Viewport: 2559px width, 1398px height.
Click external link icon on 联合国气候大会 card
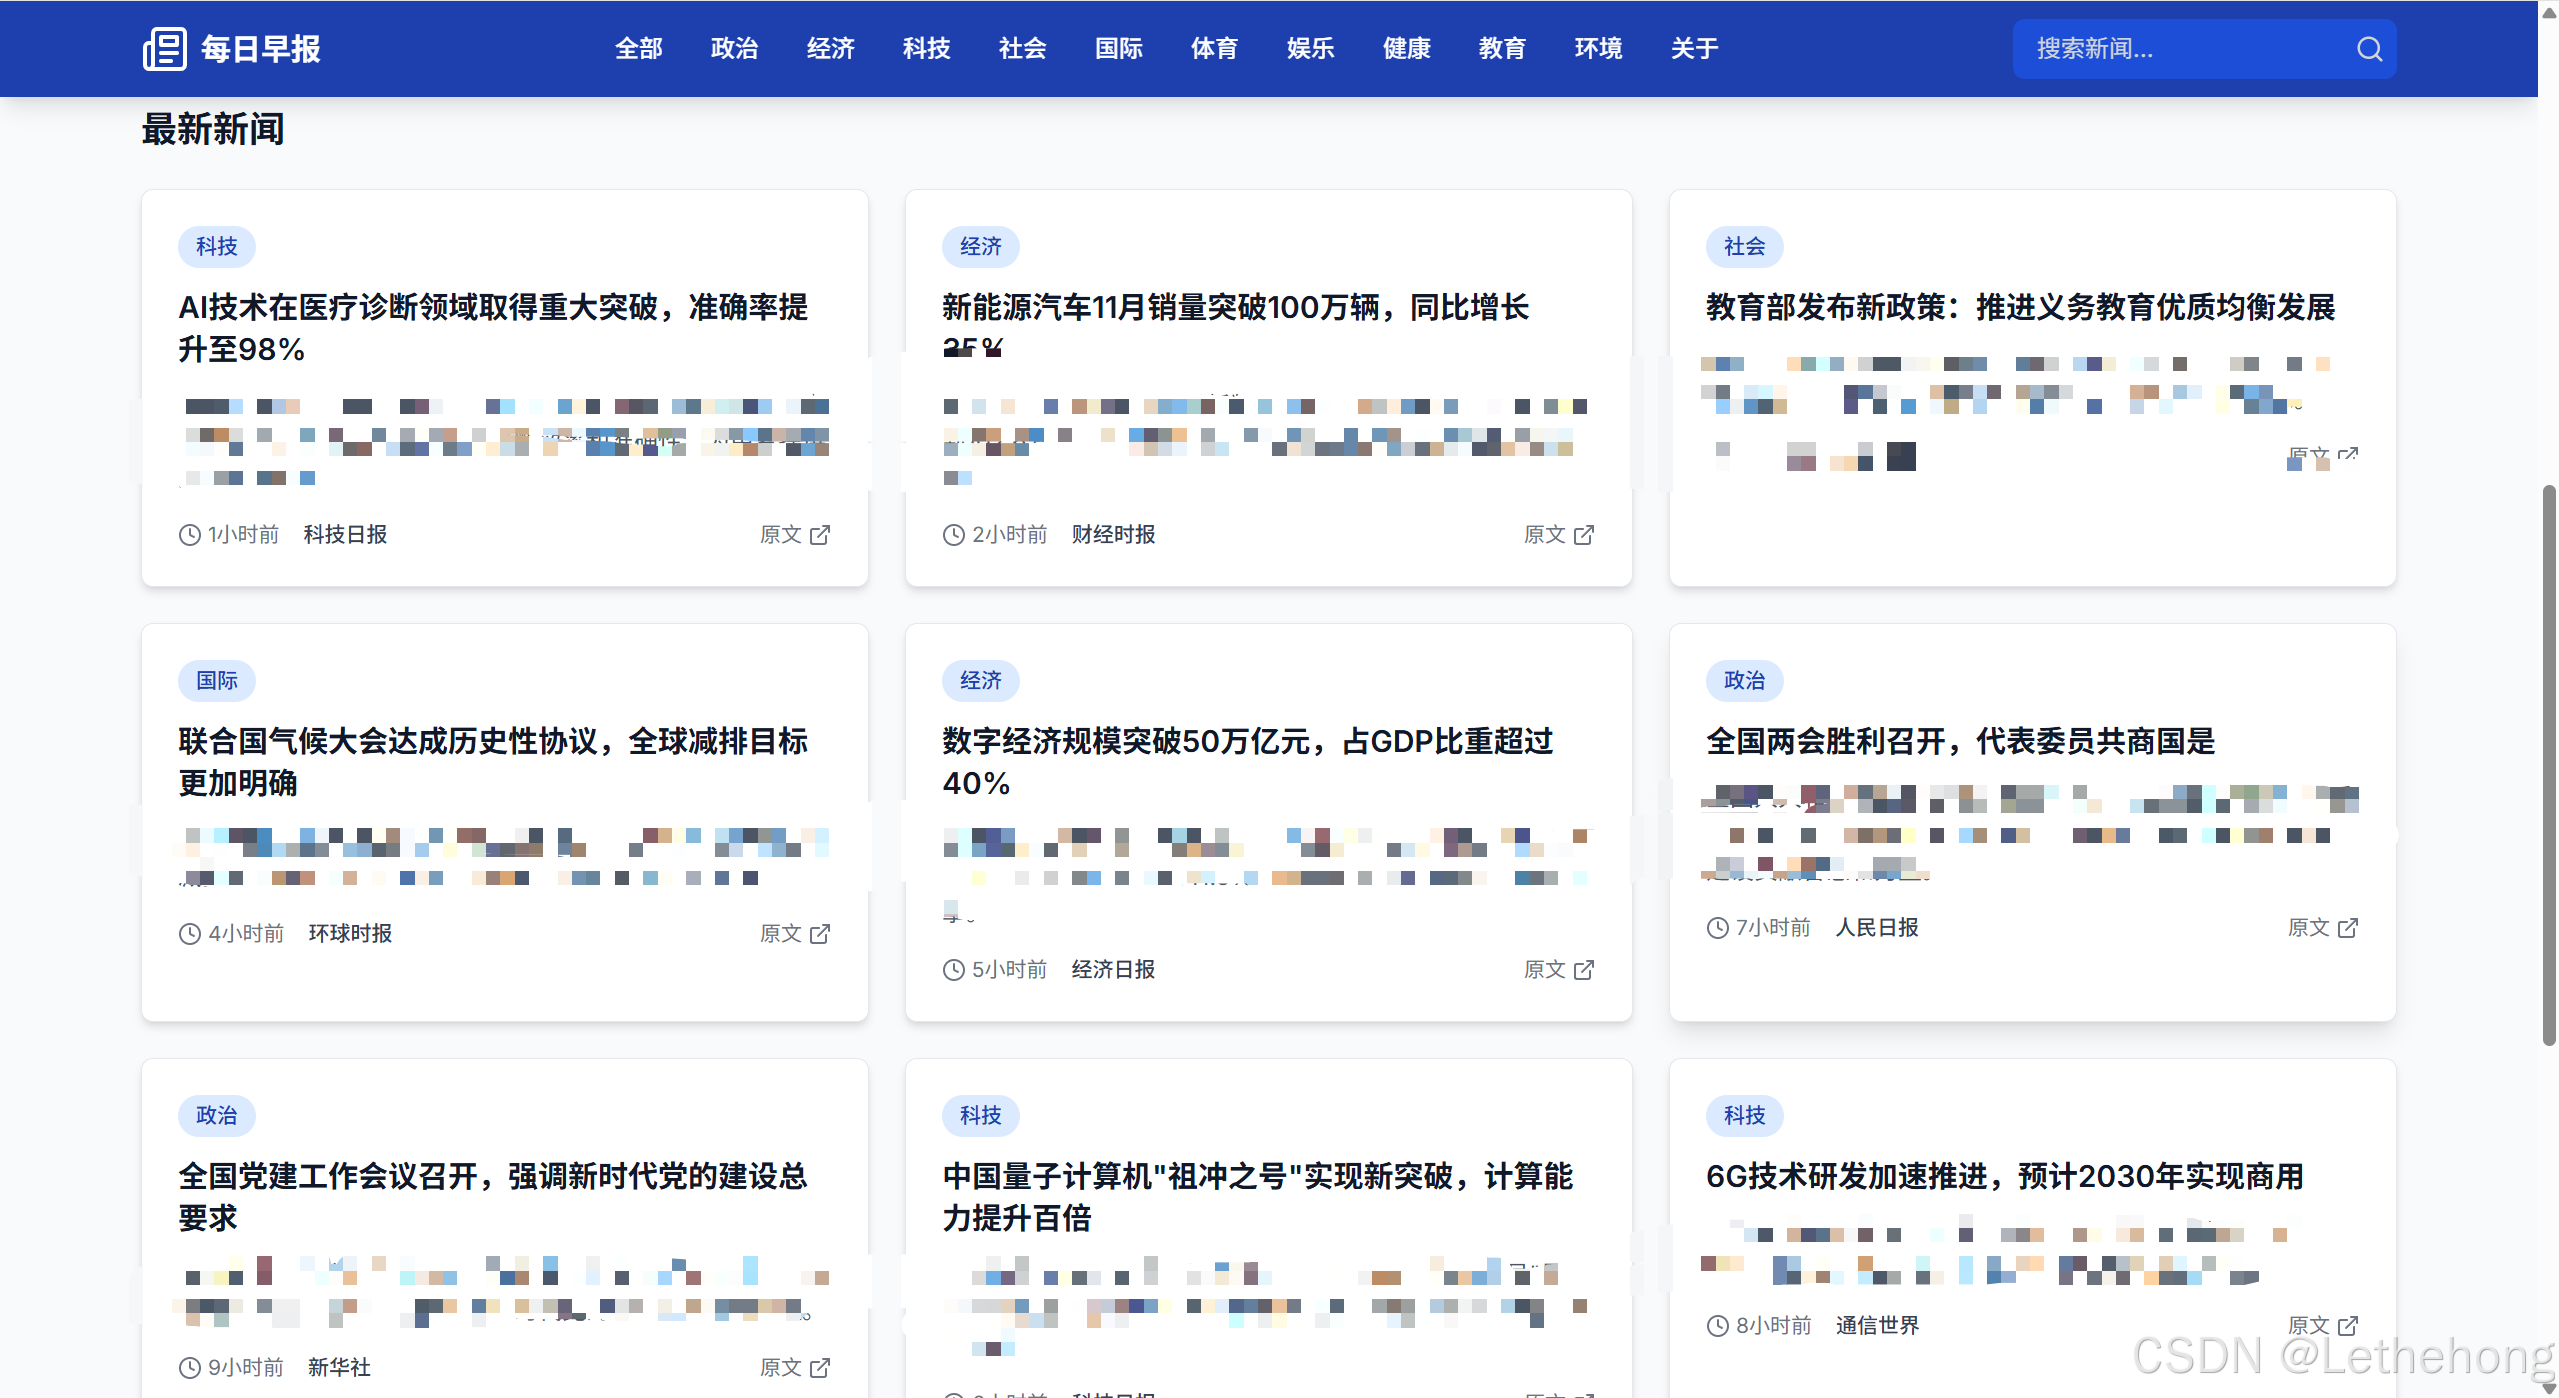click(820, 933)
